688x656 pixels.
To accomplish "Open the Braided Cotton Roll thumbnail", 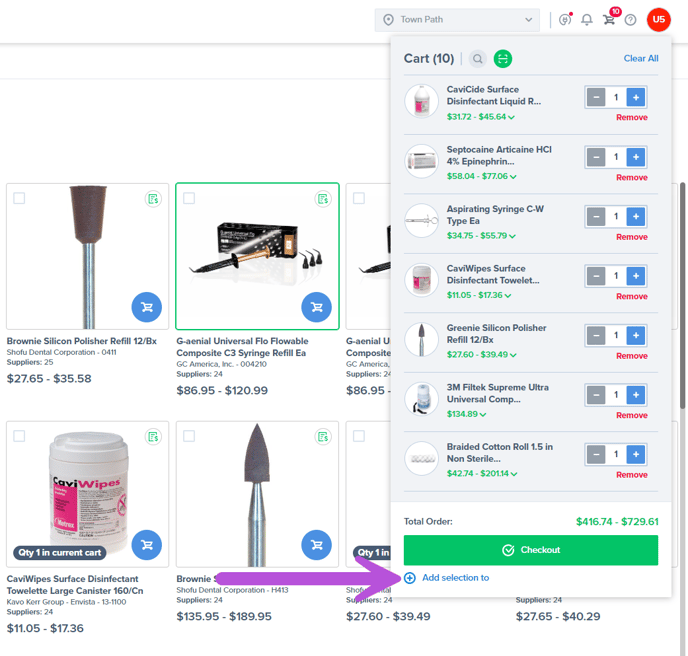I will pyautogui.click(x=421, y=459).
